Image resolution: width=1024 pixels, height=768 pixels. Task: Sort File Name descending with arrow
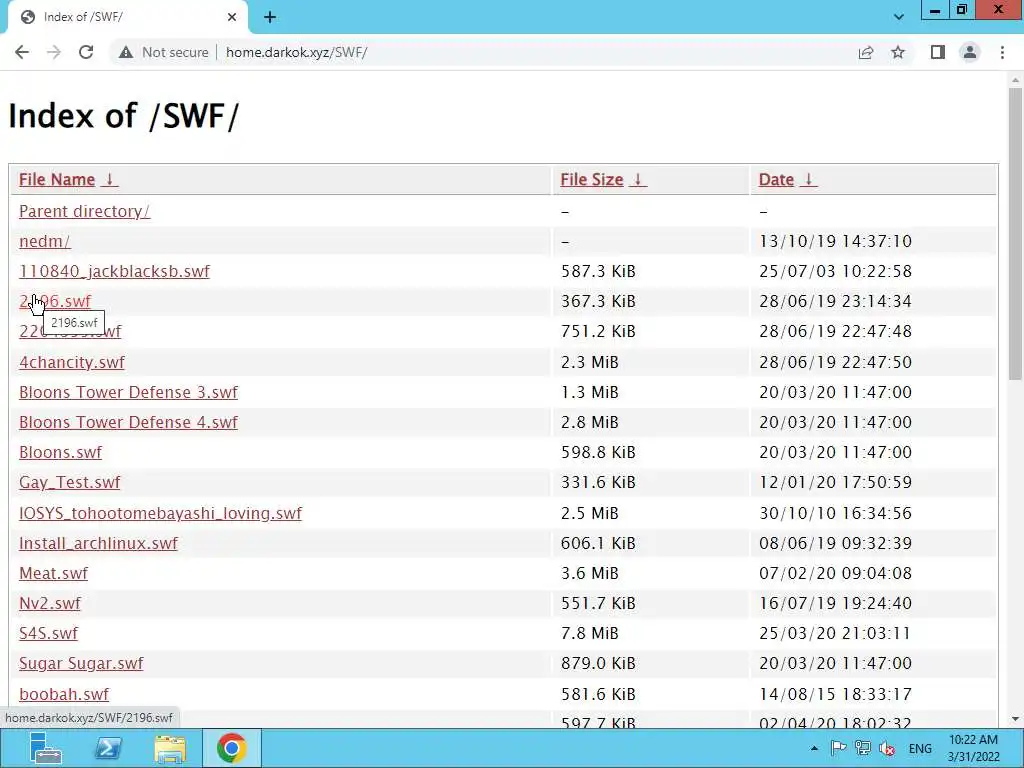[110, 180]
